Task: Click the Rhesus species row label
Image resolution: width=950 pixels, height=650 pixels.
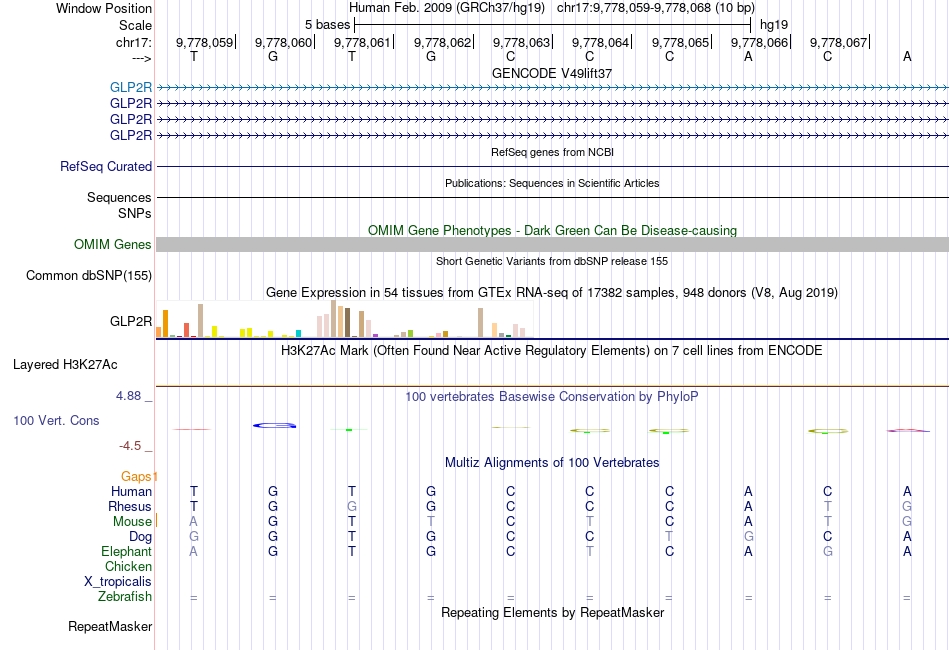Action: point(130,506)
